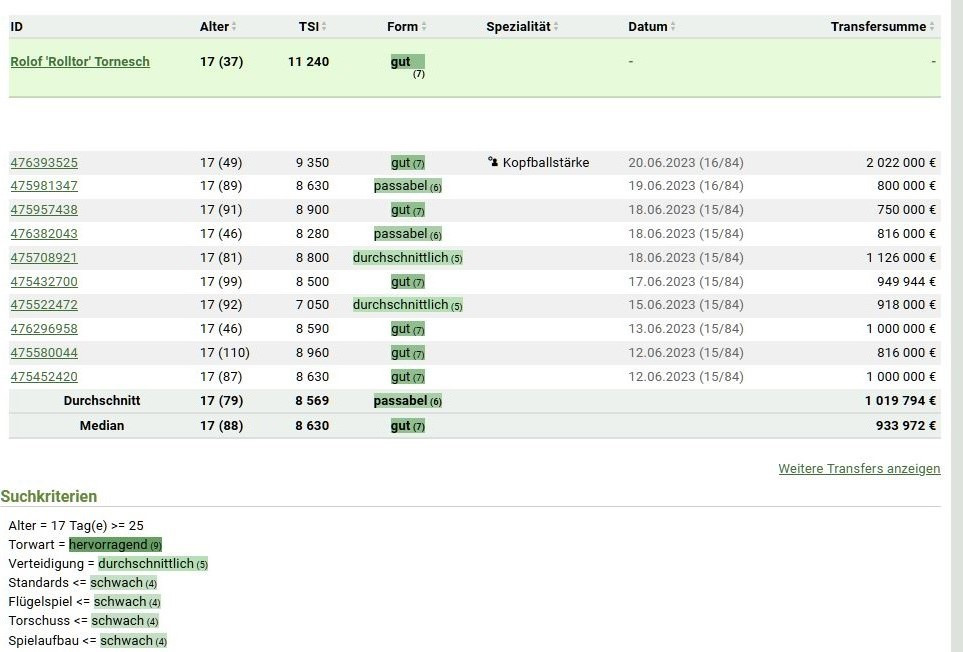
Task: Click Spielaufbau schwach (4) skill label
Action: pos(133,640)
